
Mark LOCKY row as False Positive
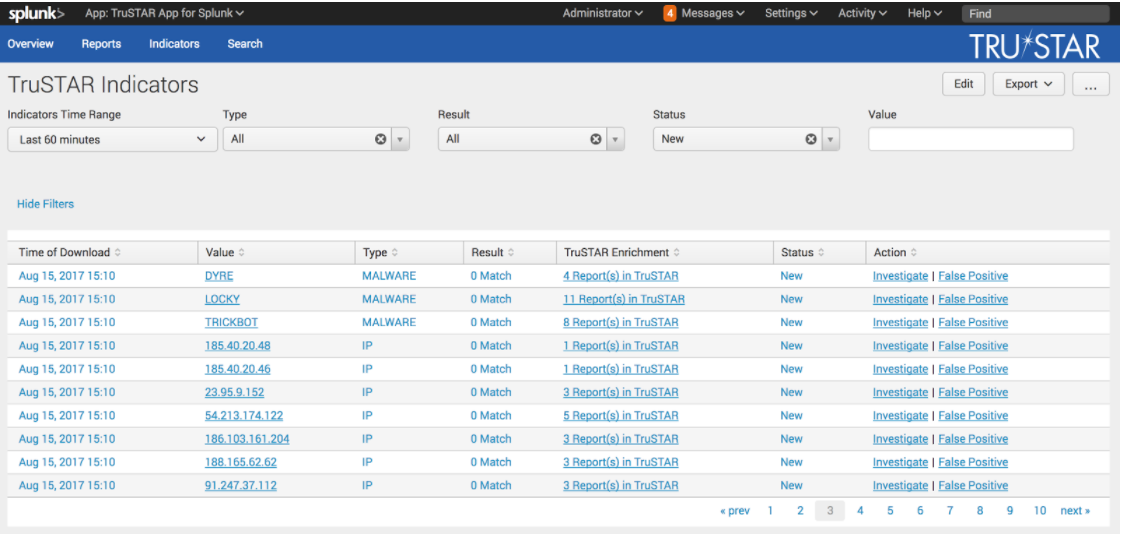pyautogui.click(x=973, y=299)
